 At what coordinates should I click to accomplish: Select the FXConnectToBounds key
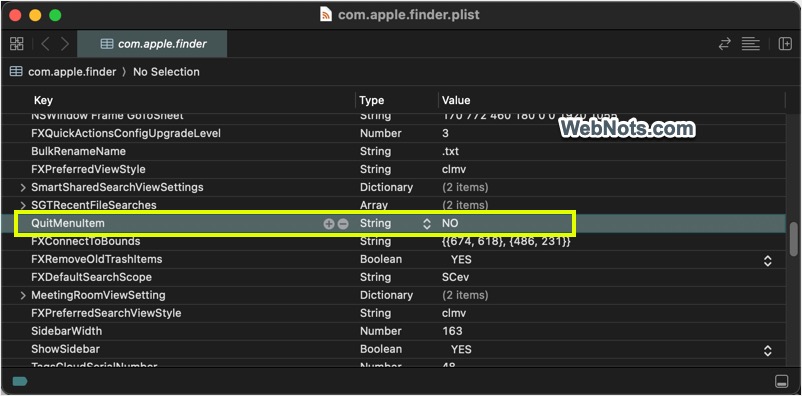point(85,241)
